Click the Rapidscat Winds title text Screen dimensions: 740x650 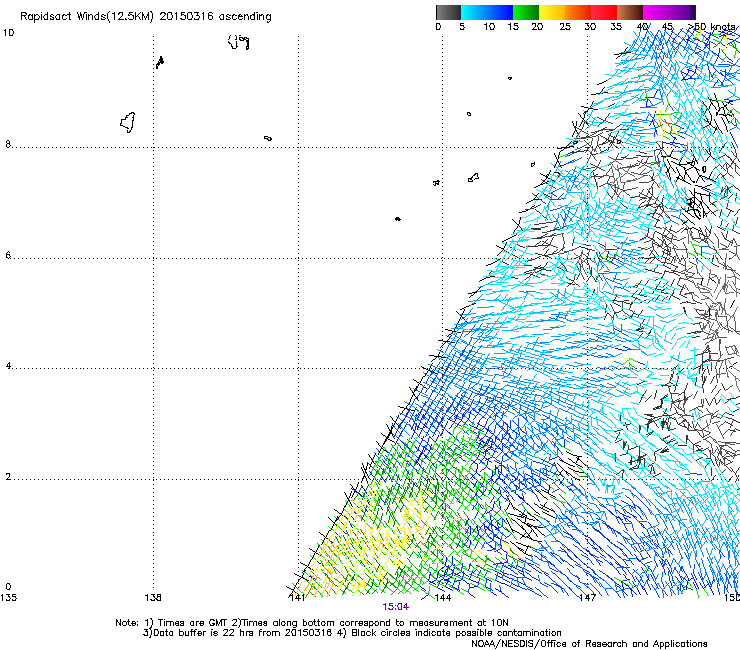[x=146, y=17]
